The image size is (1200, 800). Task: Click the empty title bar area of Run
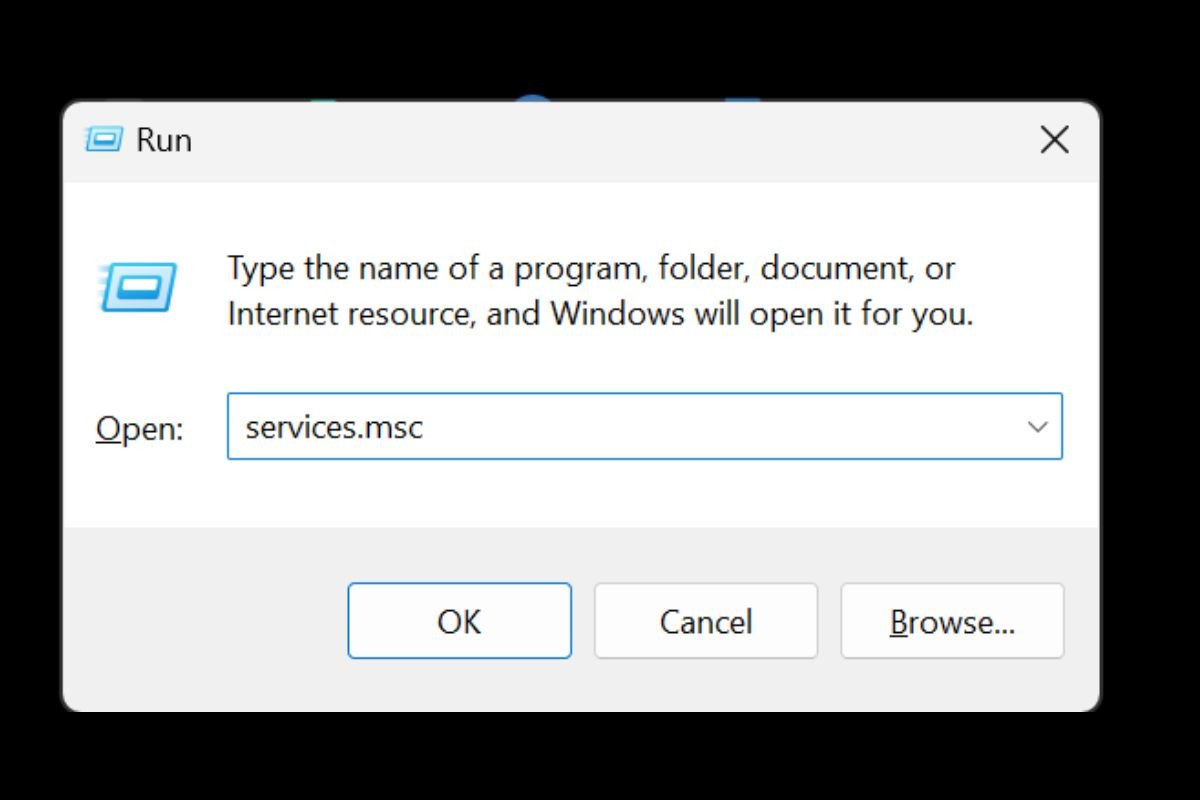point(600,140)
